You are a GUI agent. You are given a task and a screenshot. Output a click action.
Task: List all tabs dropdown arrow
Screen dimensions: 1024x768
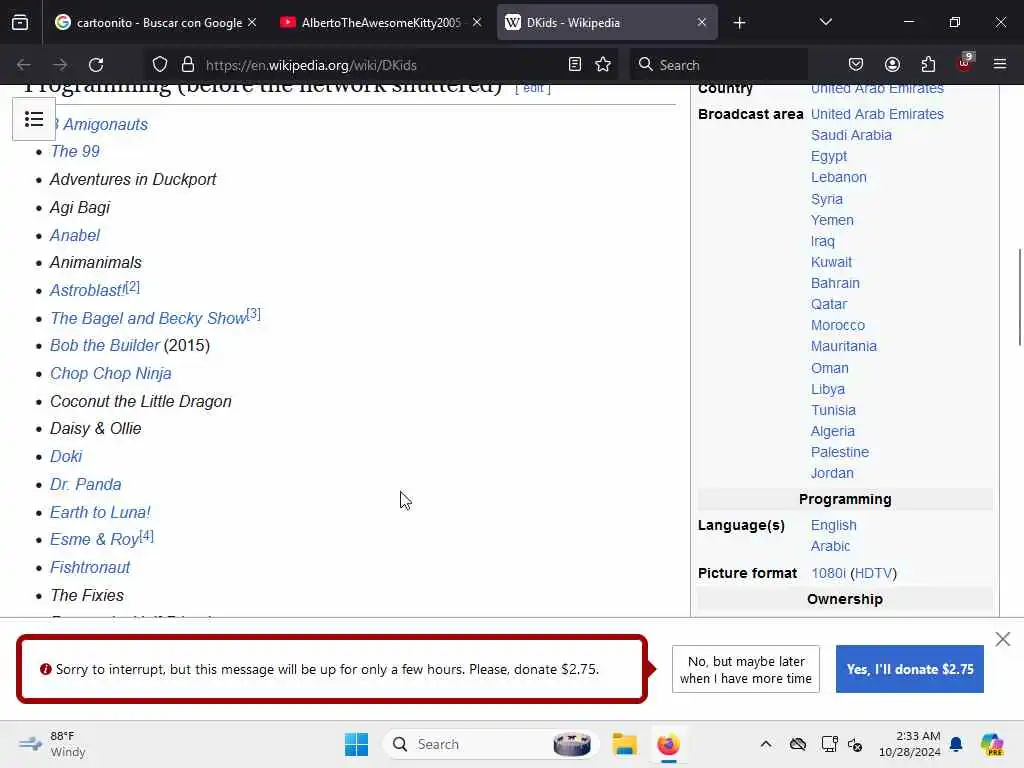[x=825, y=22]
